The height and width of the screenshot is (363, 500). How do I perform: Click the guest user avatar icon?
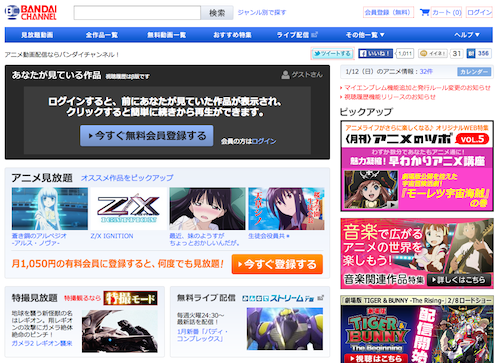tap(285, 75)
